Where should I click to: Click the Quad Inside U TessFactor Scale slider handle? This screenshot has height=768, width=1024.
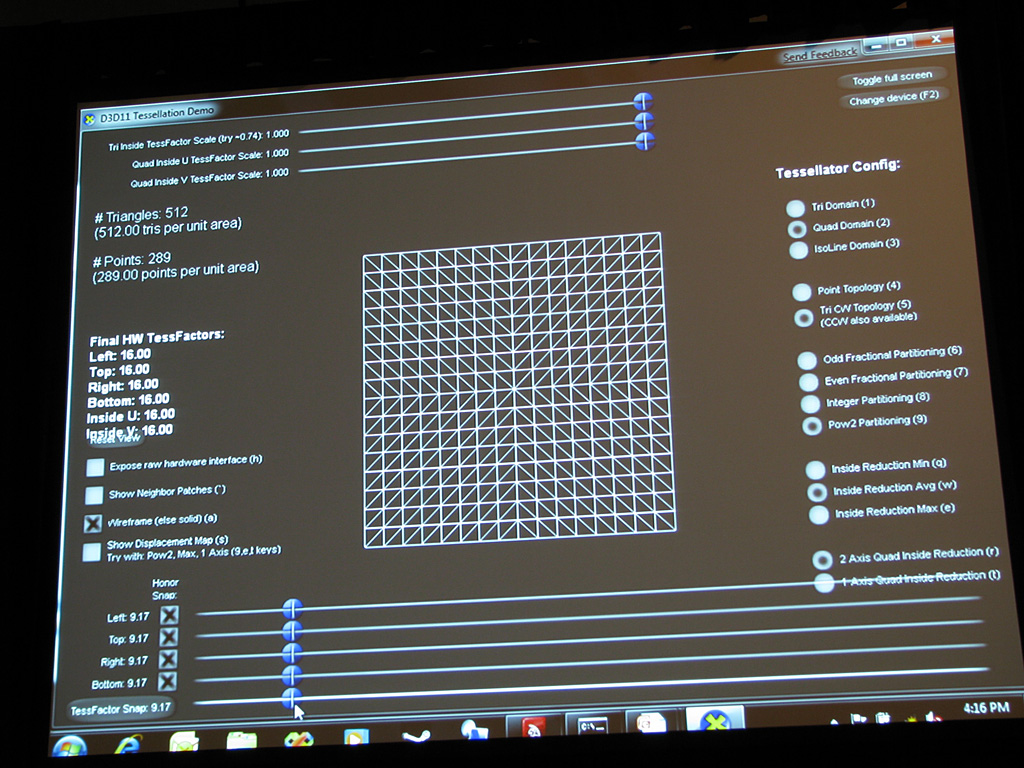(x=645, y=121)
